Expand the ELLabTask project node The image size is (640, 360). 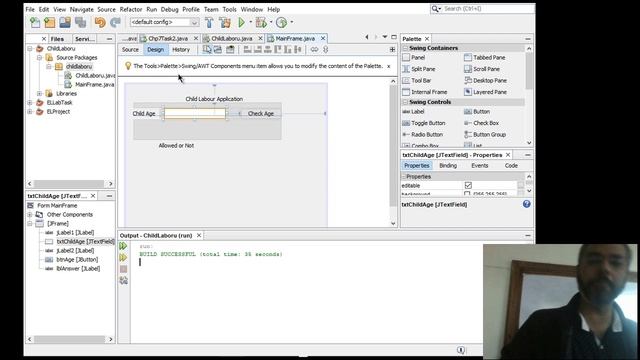(30, 102)
